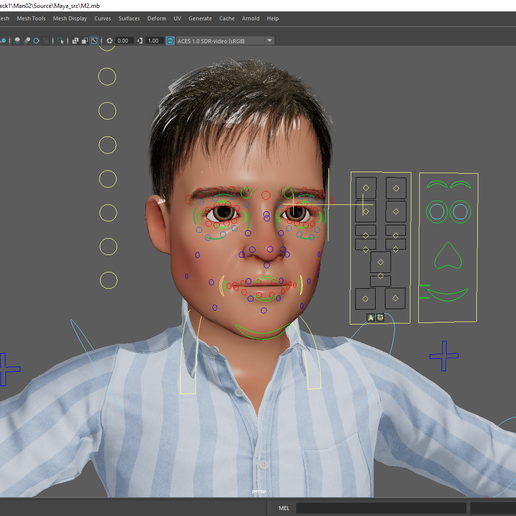Click the exposure icon next to 0.00

click(109, 41)
